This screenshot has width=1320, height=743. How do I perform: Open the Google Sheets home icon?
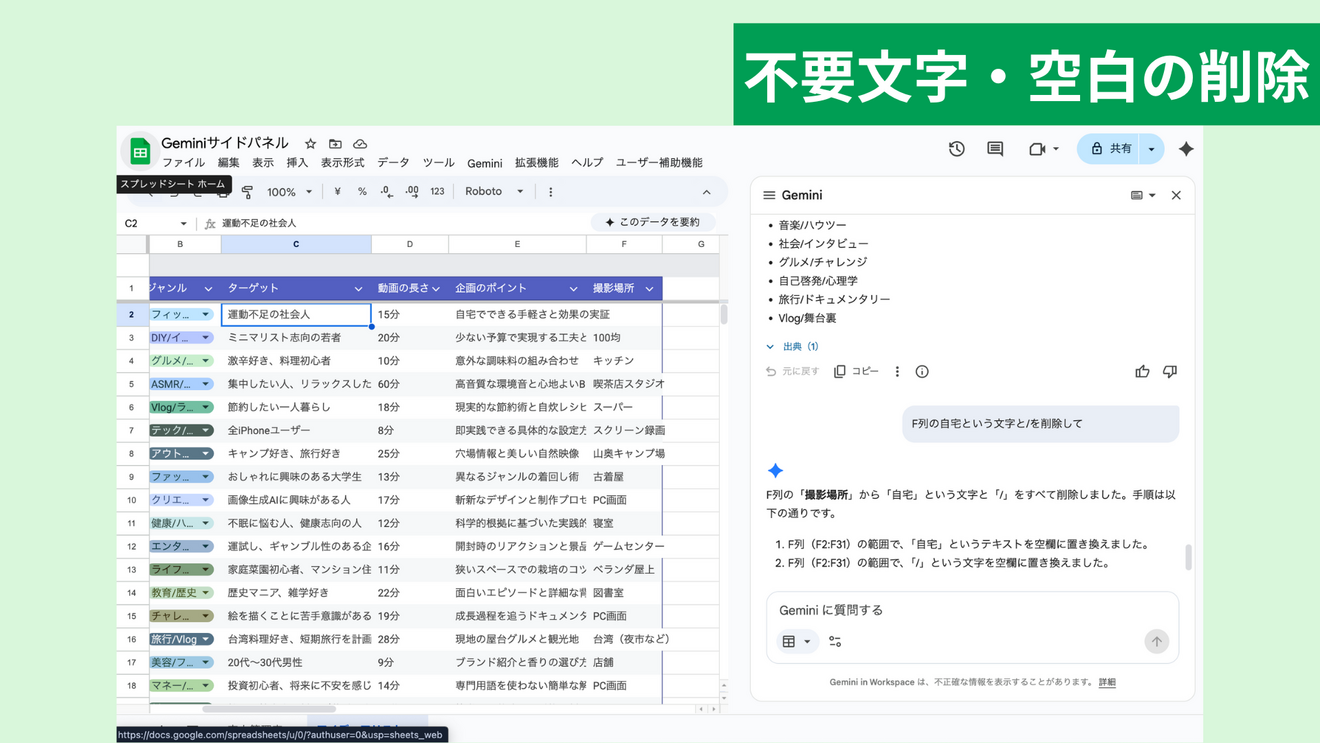[140, 152]
